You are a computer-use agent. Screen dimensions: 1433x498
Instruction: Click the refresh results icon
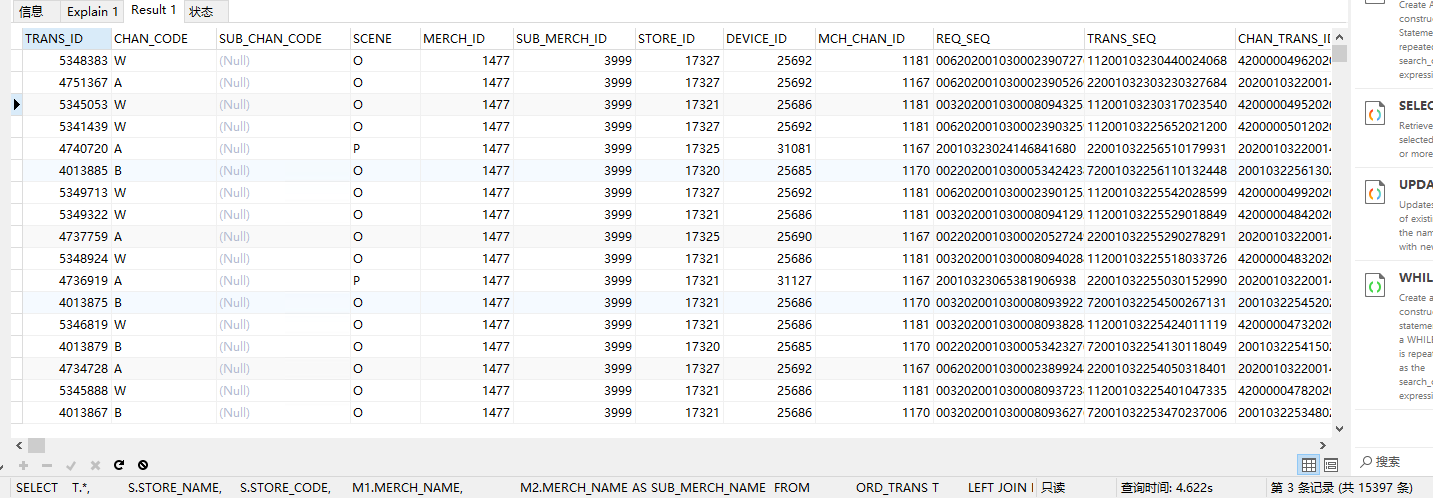119,465
